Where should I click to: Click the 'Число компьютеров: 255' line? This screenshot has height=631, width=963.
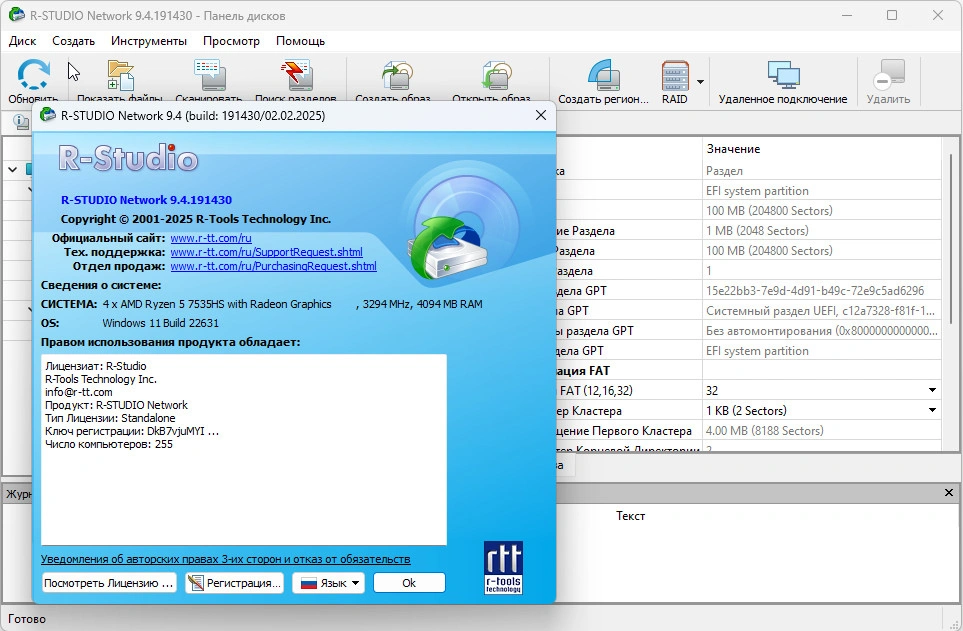[109, 444]
